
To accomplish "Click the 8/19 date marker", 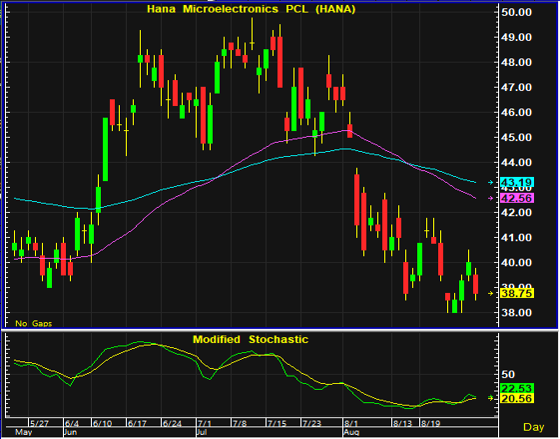I will point(430,424).
